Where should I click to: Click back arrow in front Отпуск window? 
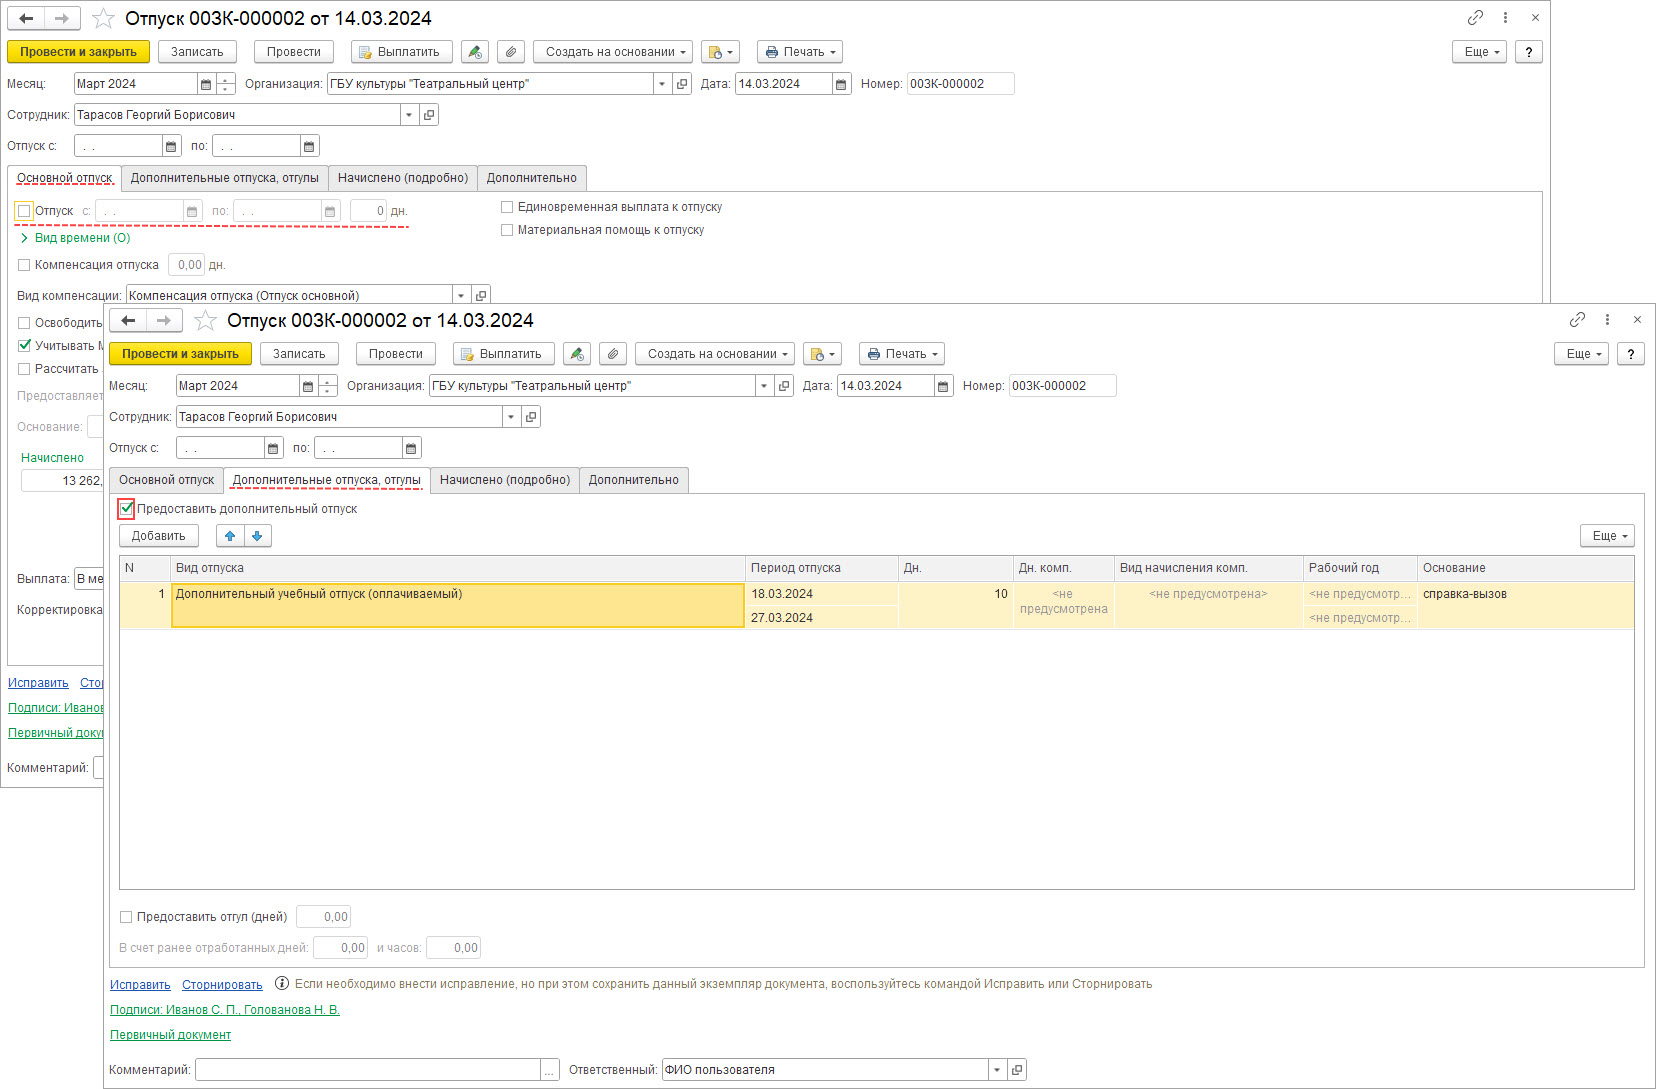[128, 321]
